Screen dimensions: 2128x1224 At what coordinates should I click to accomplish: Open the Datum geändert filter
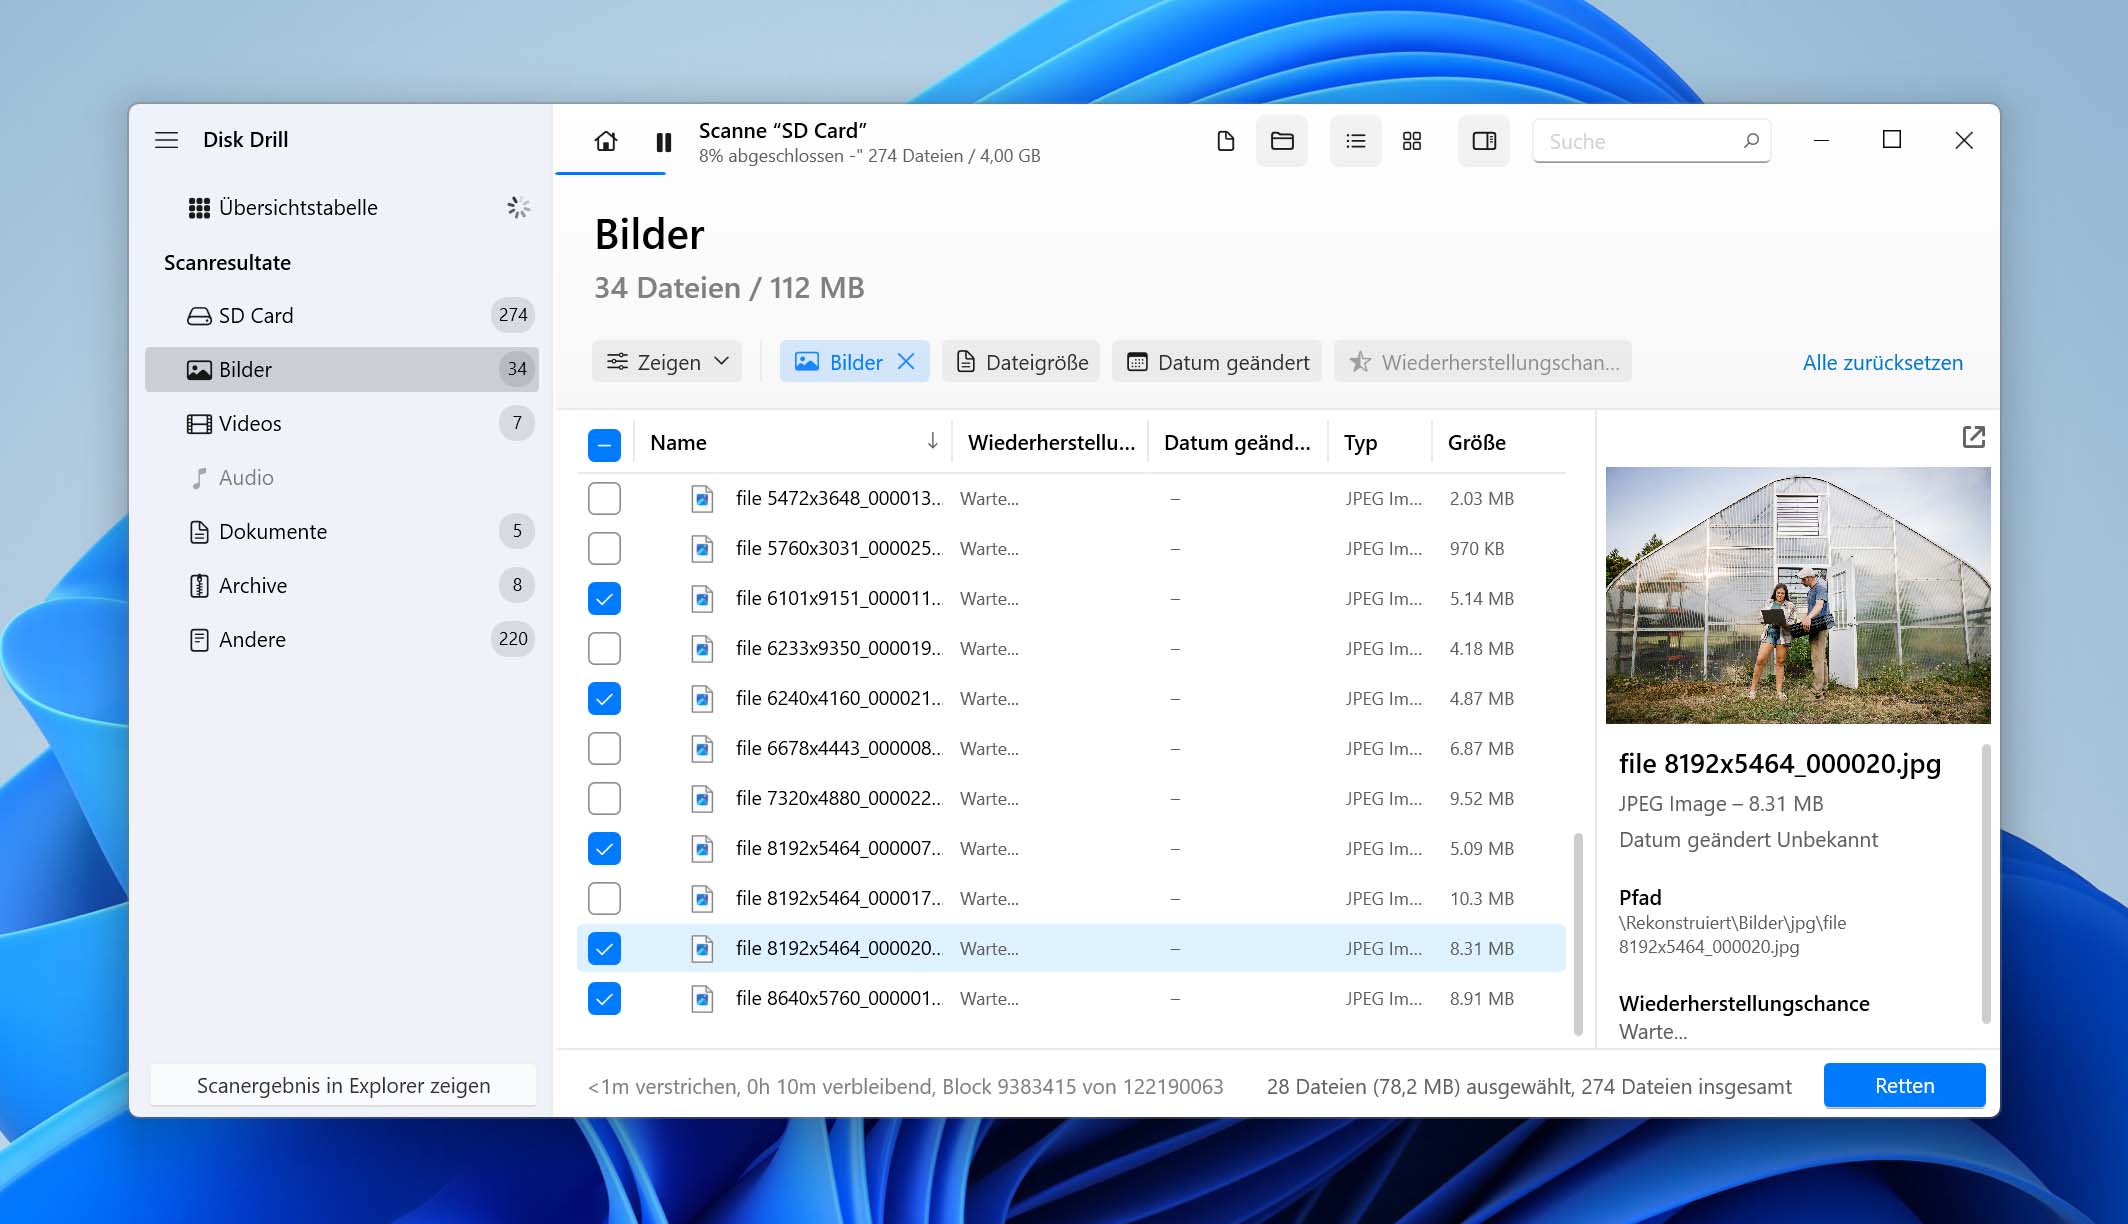pyautogui.click(x=1217, y=362)
